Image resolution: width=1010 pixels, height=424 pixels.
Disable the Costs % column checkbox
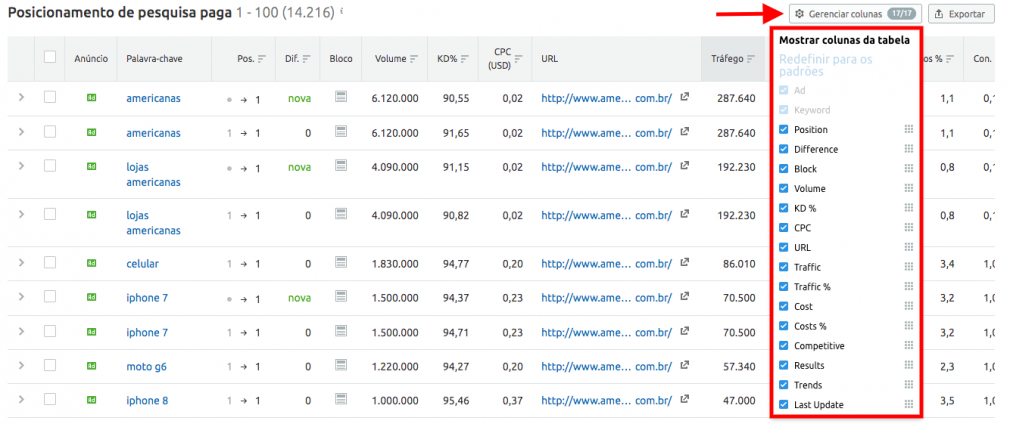783,325
